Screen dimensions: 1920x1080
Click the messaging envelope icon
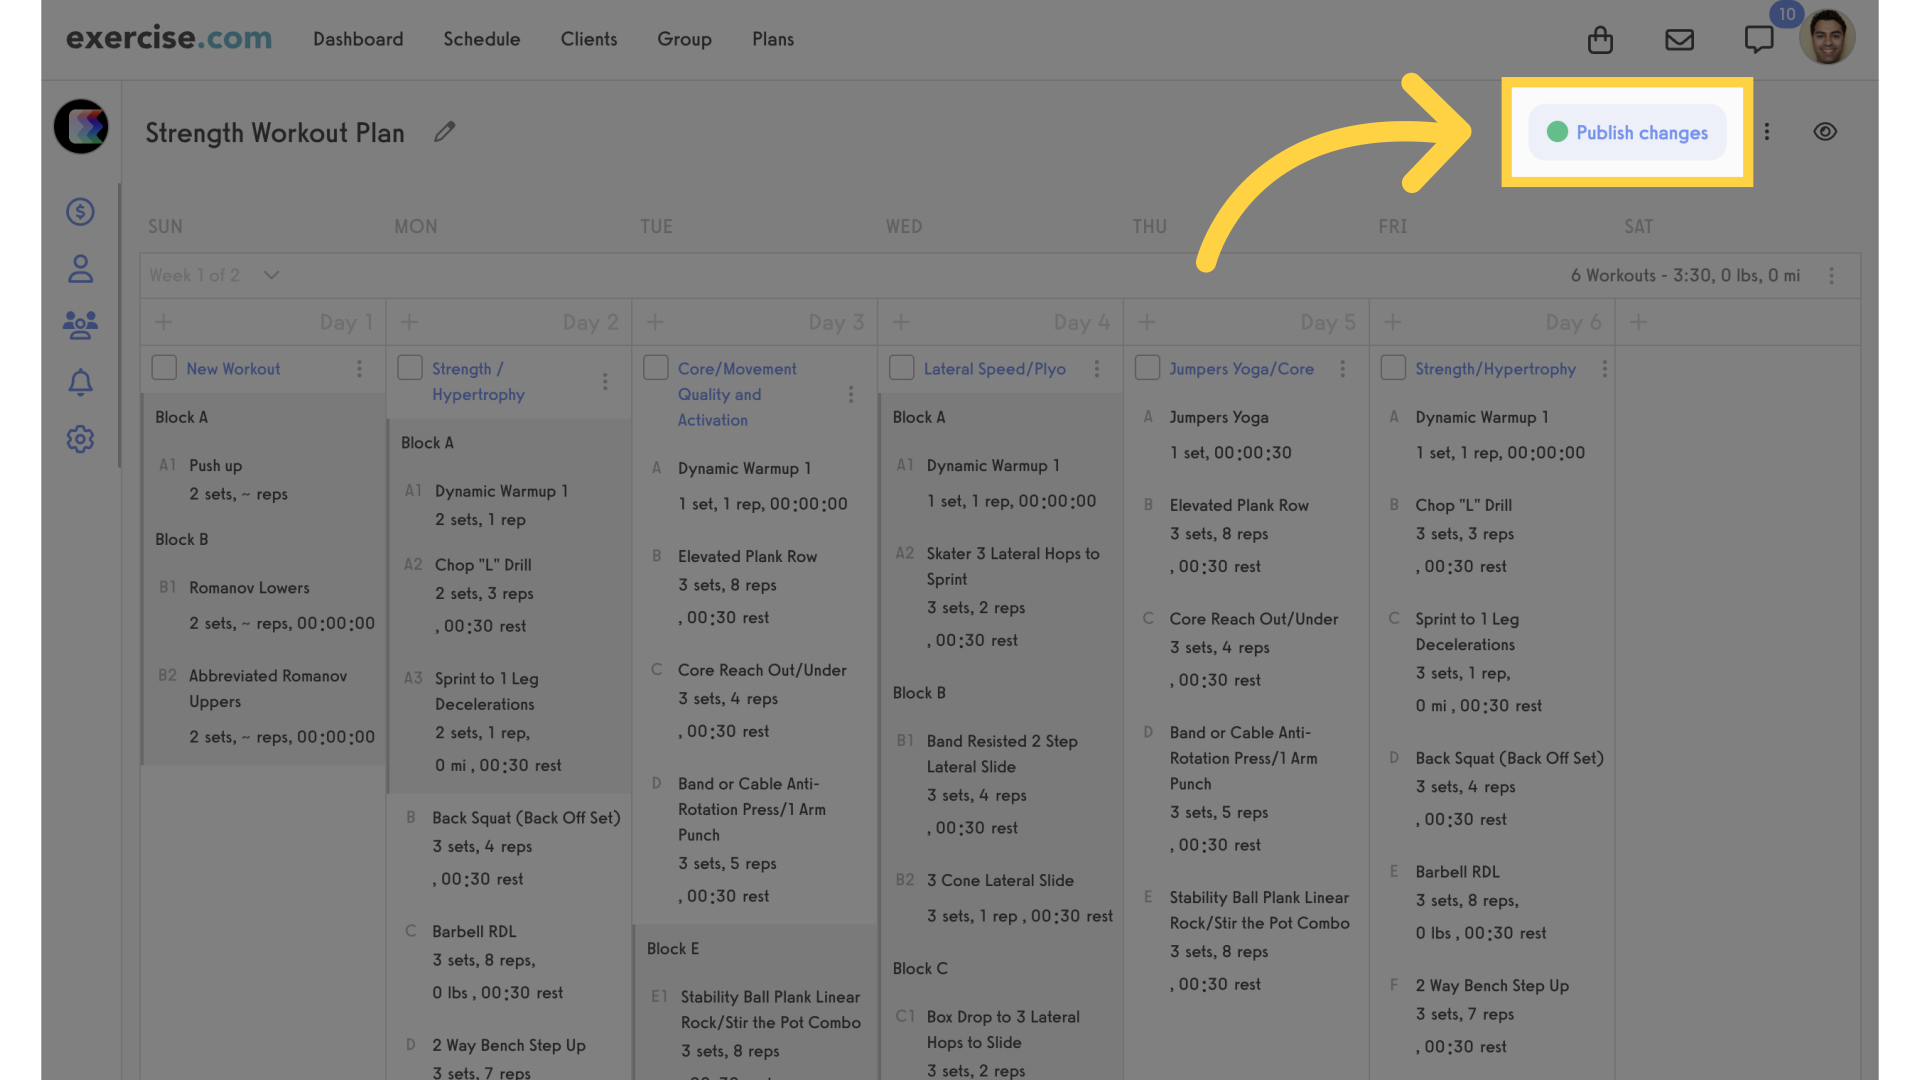(x=1679, y=37)
